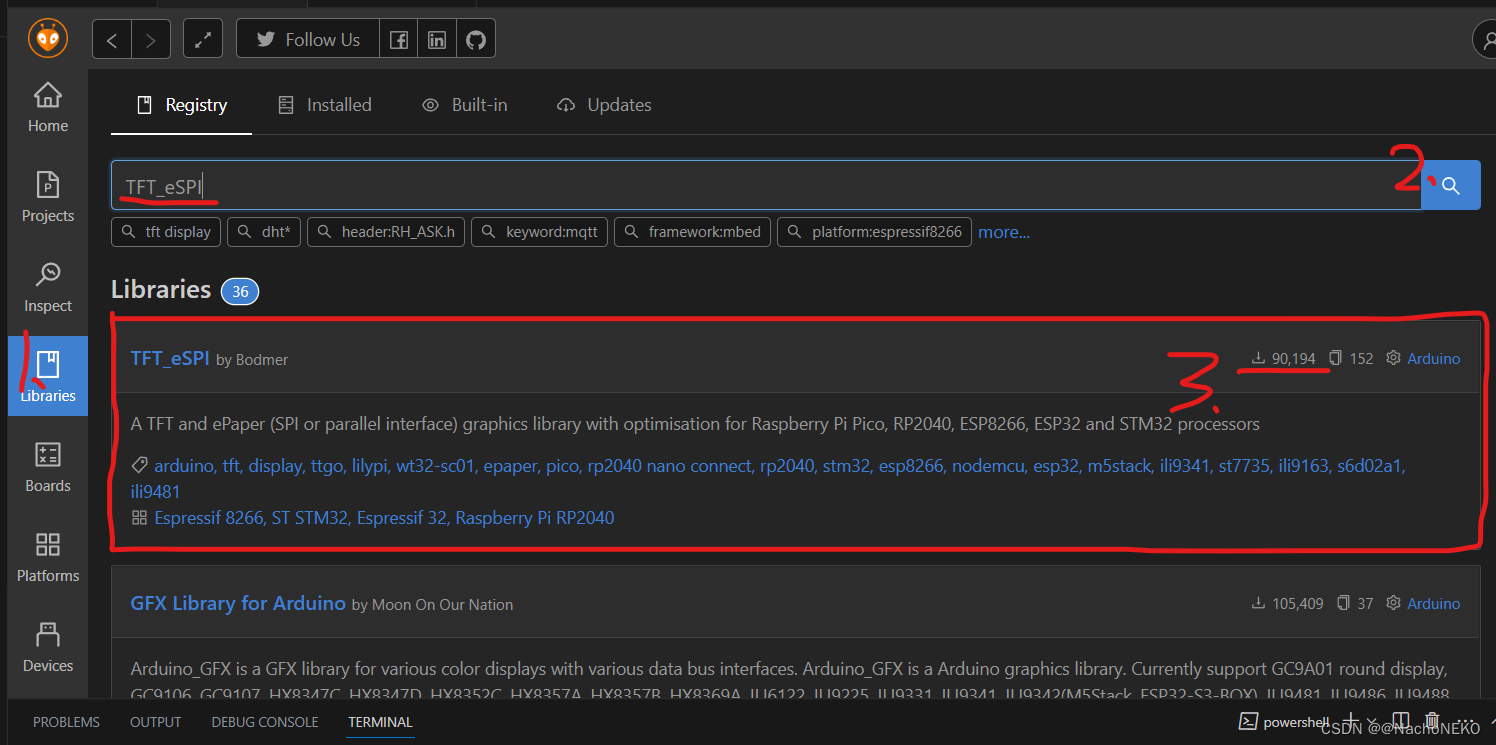Click the 'wt32-sc01' keyword tag
The image size is (1496, 745).
click(435, 466)
